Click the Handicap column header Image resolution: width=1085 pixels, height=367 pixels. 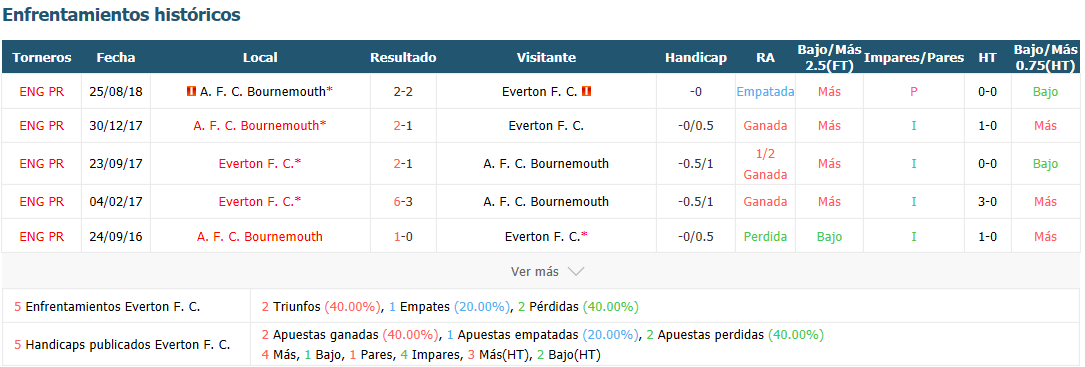(x=695, y=57)
